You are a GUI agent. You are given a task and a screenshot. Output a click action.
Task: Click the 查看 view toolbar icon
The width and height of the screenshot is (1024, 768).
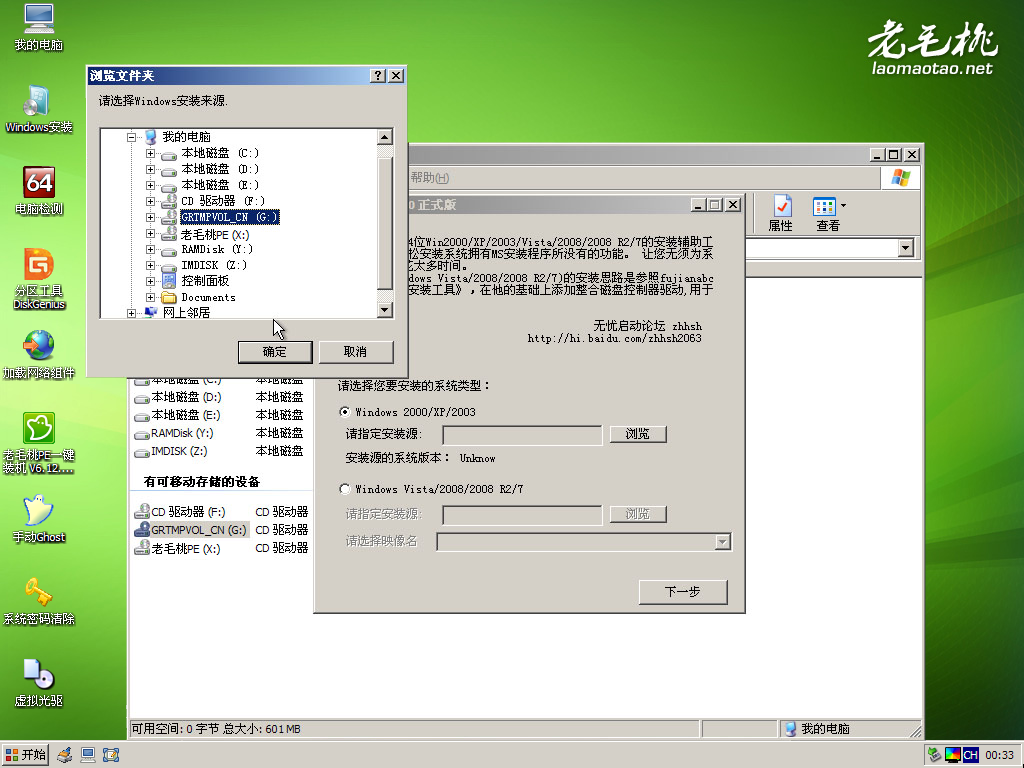825,214
